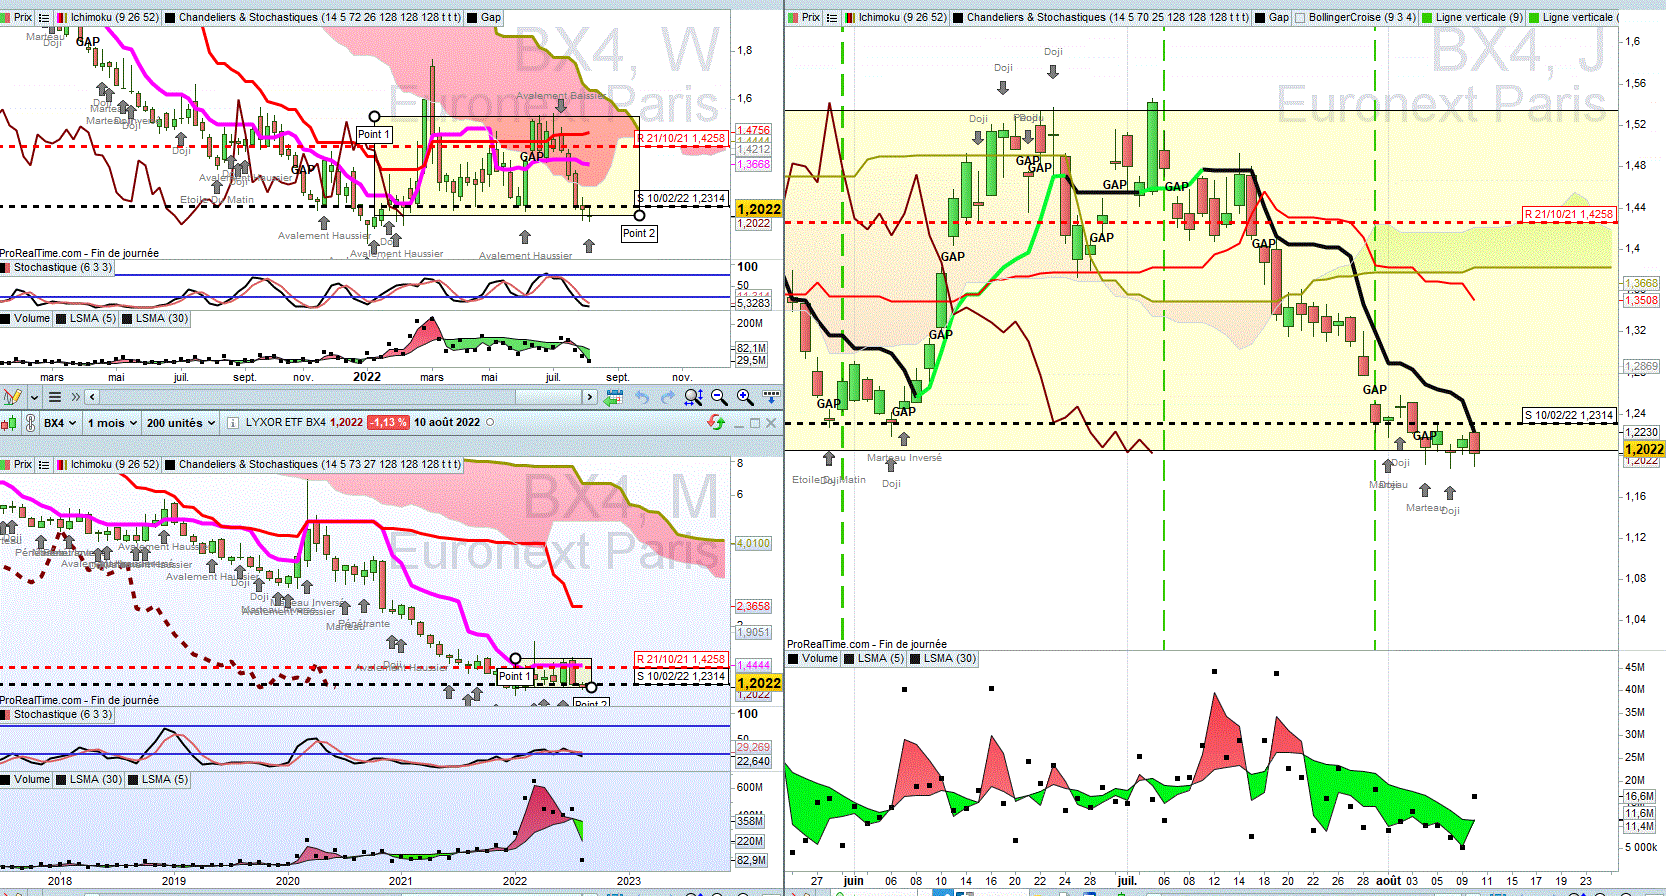Image resolution: width=1666 pixels, height=896 pixels.
Task: Click the Ichimoku color swatch on weekly chart
Action: pos(63,17)
